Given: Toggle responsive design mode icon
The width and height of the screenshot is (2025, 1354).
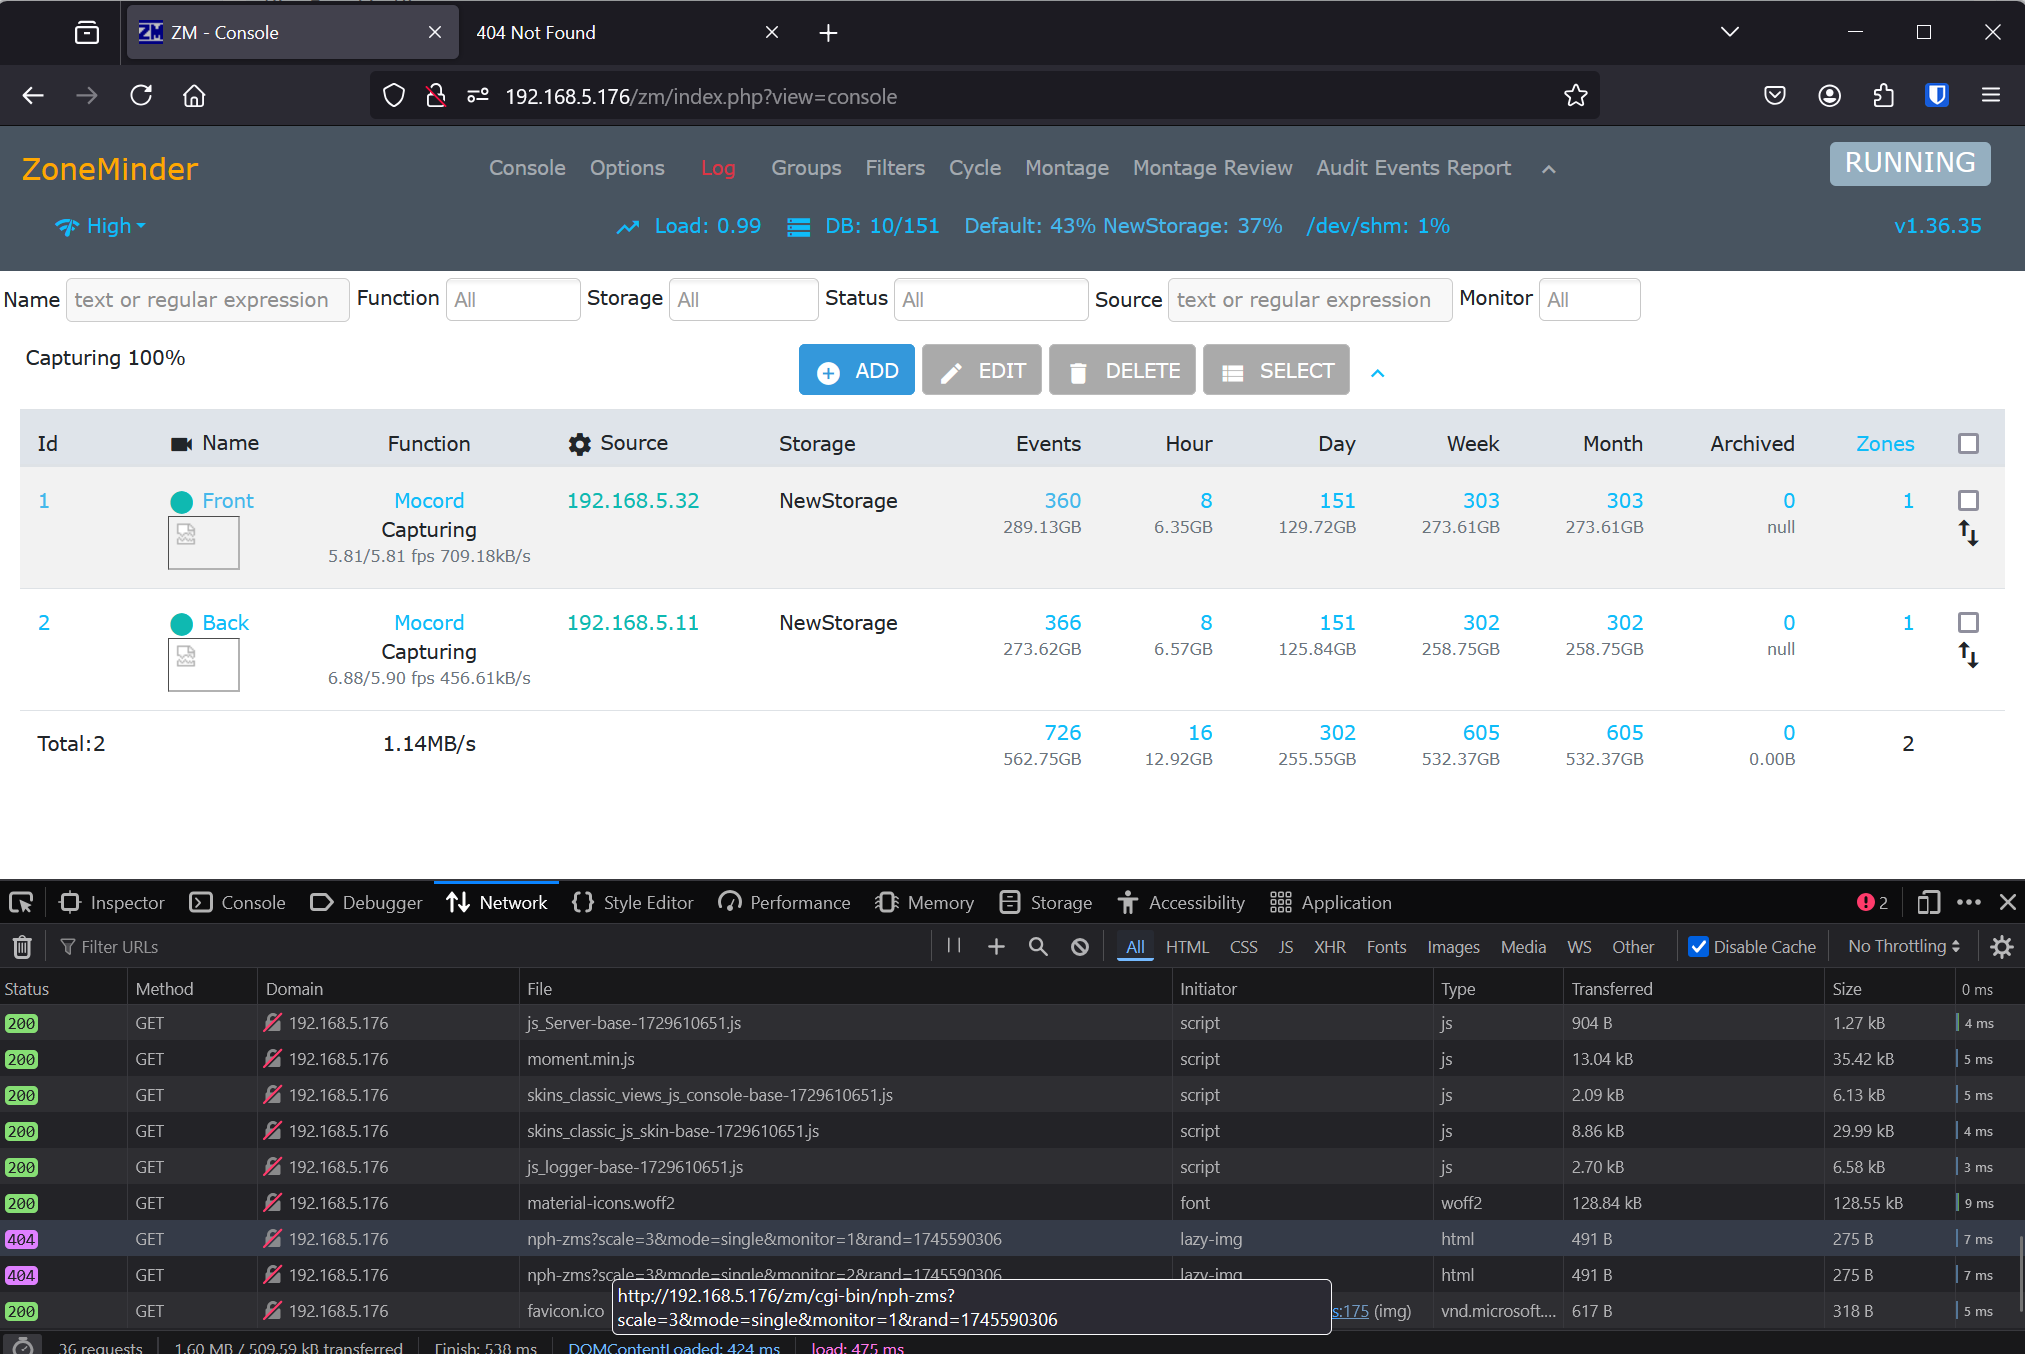Looking at the screenshot, I should click(1928, 903).
